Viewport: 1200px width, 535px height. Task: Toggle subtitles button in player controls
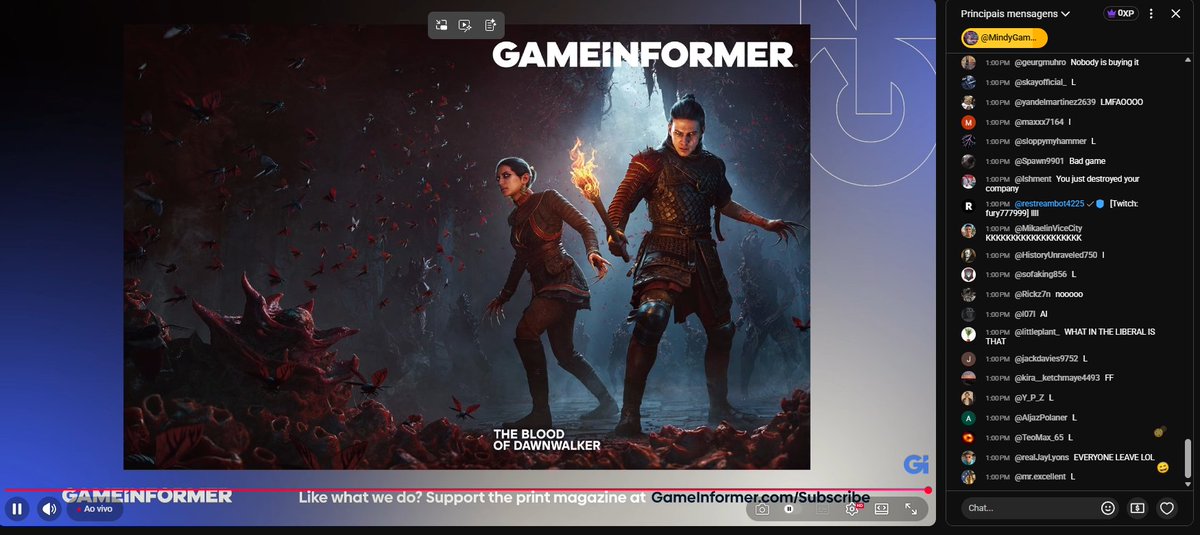(822, 509)
